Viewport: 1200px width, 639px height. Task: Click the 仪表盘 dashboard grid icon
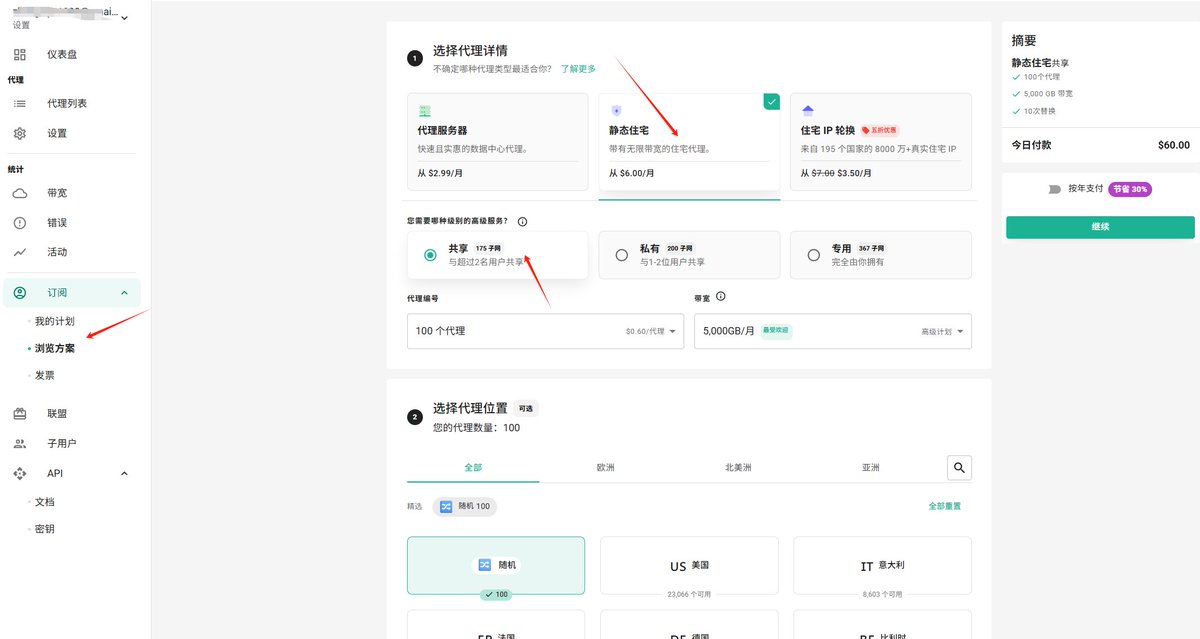coord(20,54)
